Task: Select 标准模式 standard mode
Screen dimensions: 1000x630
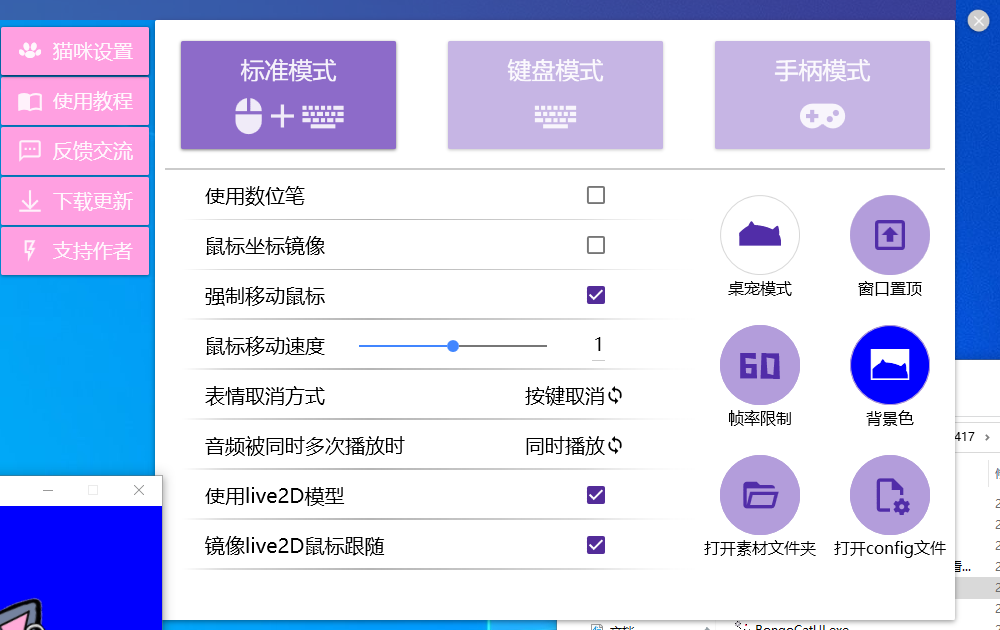Action: tap(288, 95)
